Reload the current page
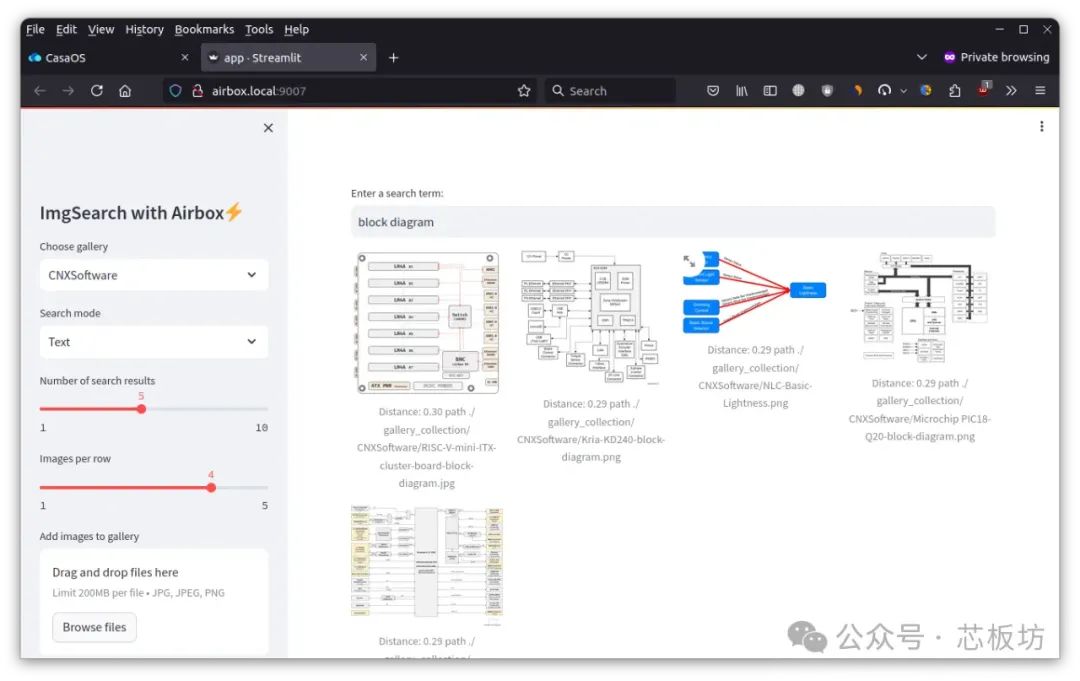 (x=97, y=90)
